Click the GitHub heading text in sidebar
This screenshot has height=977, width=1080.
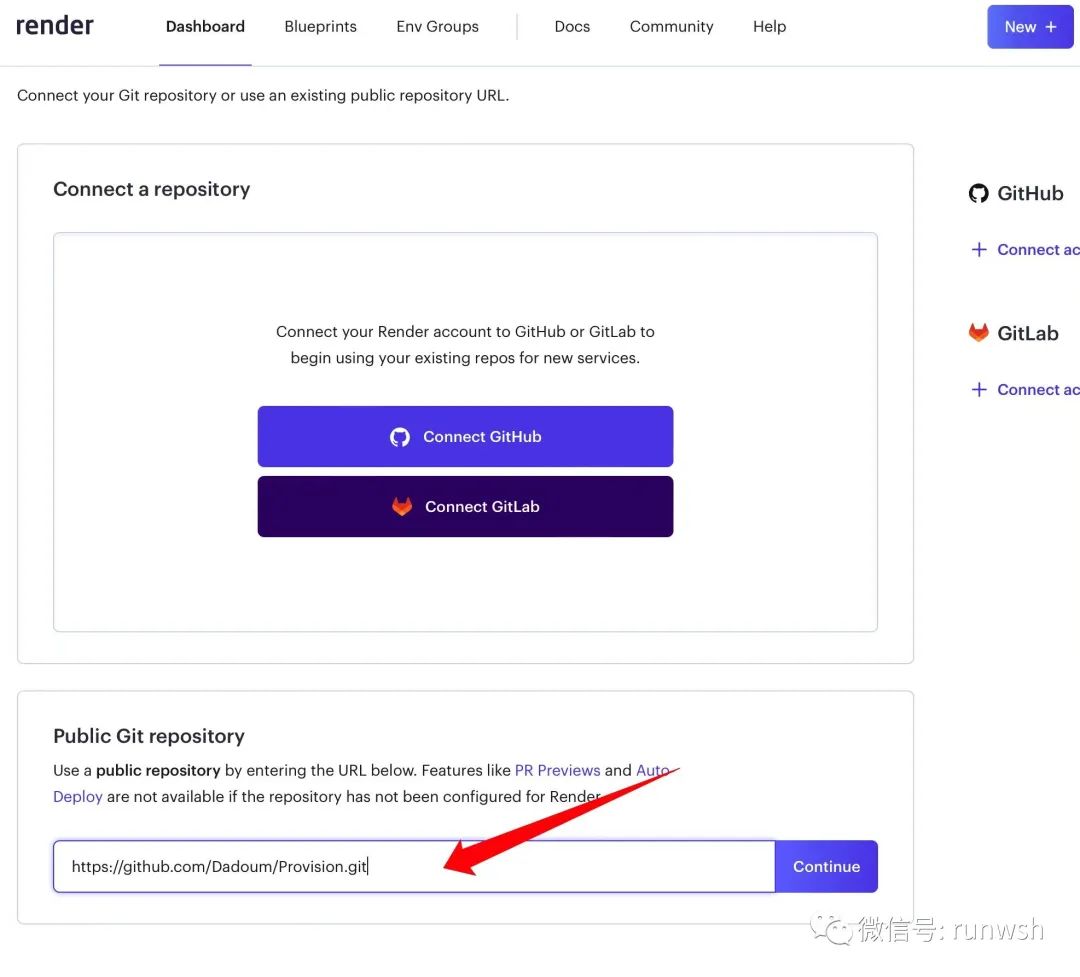(x=1030, y=194)
